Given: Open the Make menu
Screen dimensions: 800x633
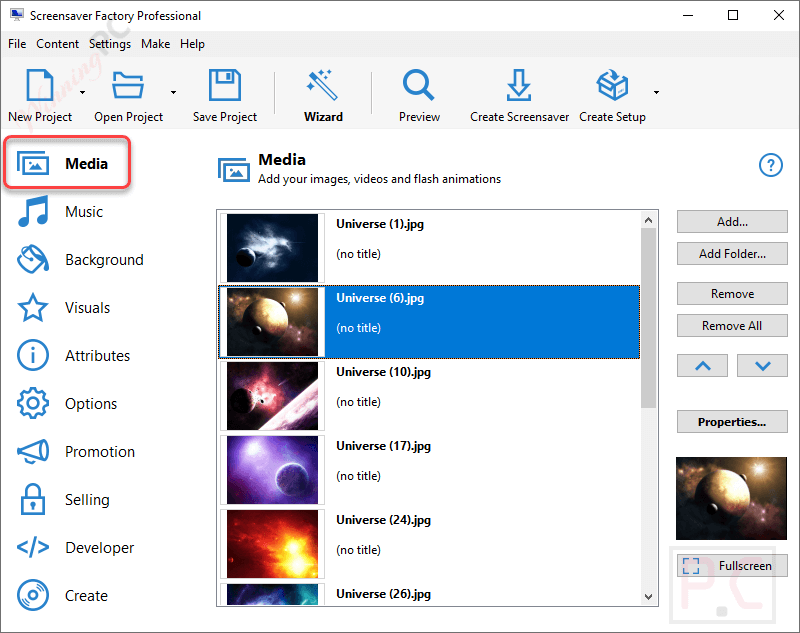Looking at the screenshot, I should pos(156,44).
